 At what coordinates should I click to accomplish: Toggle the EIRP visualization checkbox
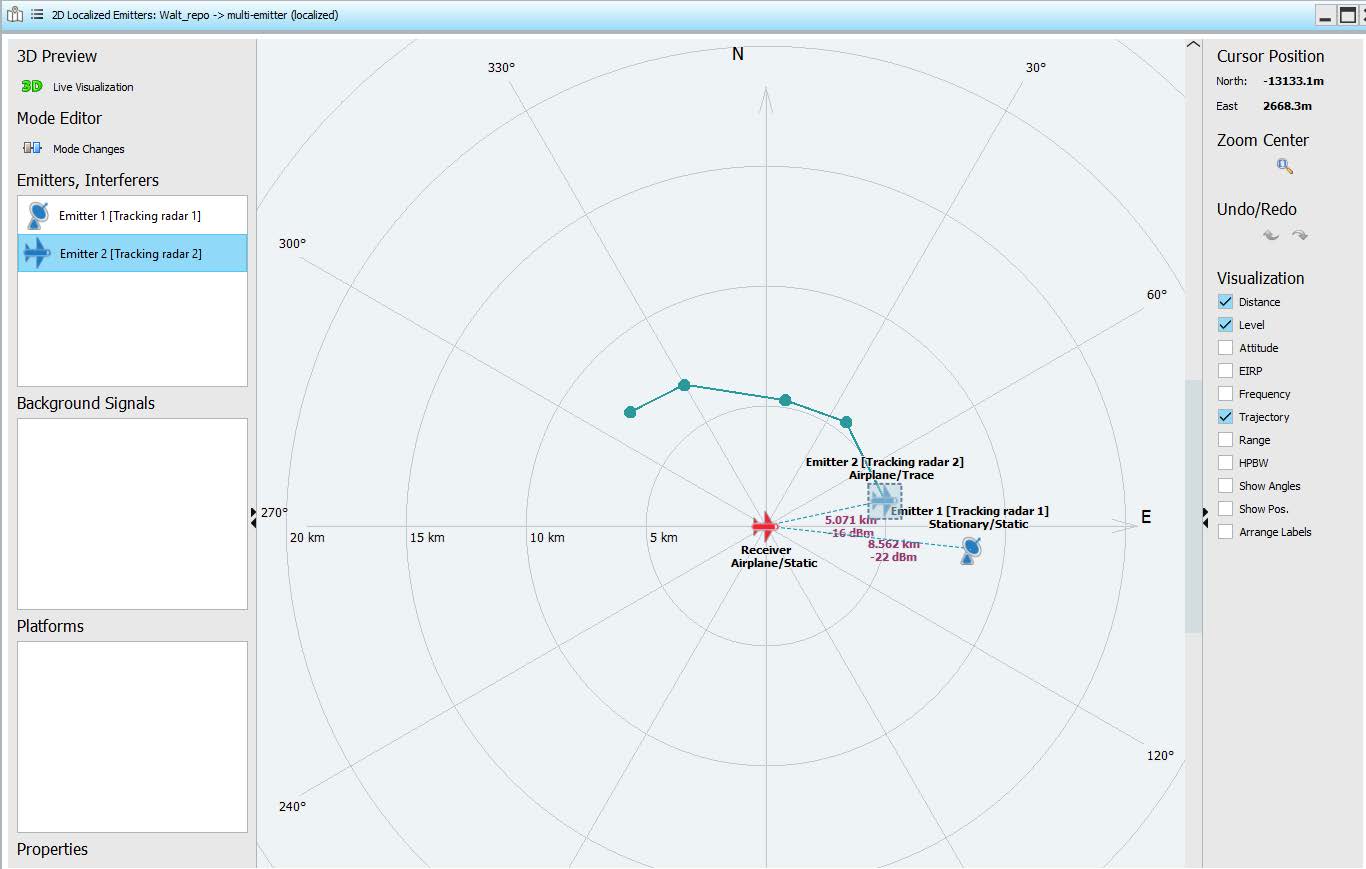(1225, 371)
